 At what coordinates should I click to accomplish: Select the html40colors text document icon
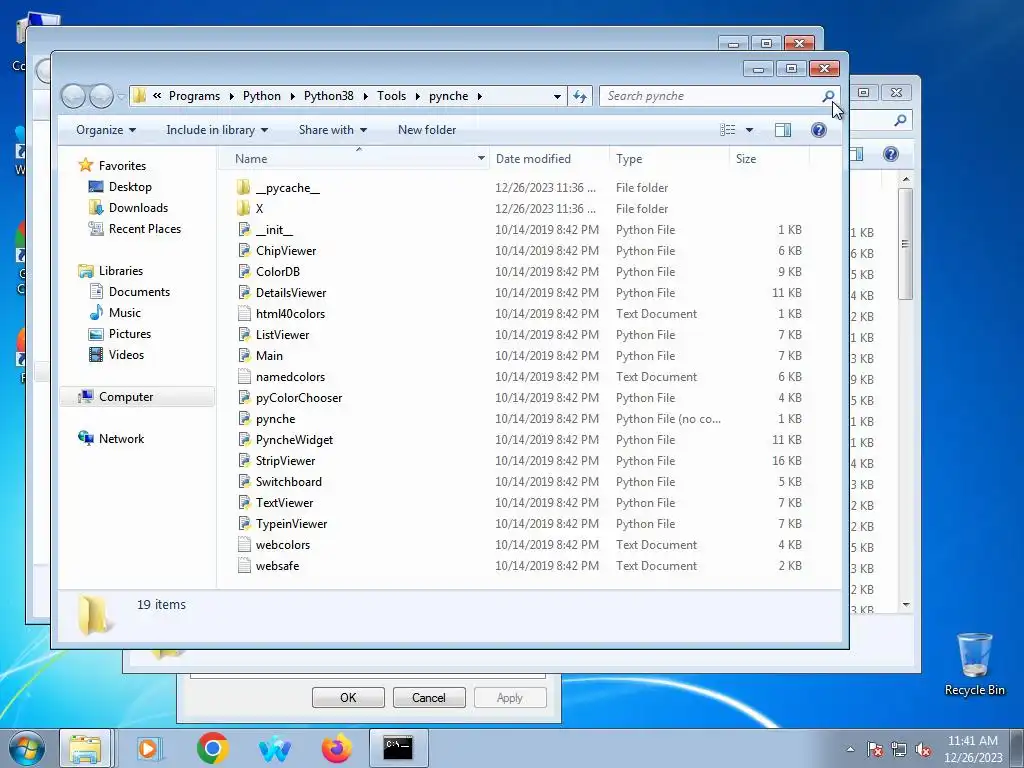[244, 314]
